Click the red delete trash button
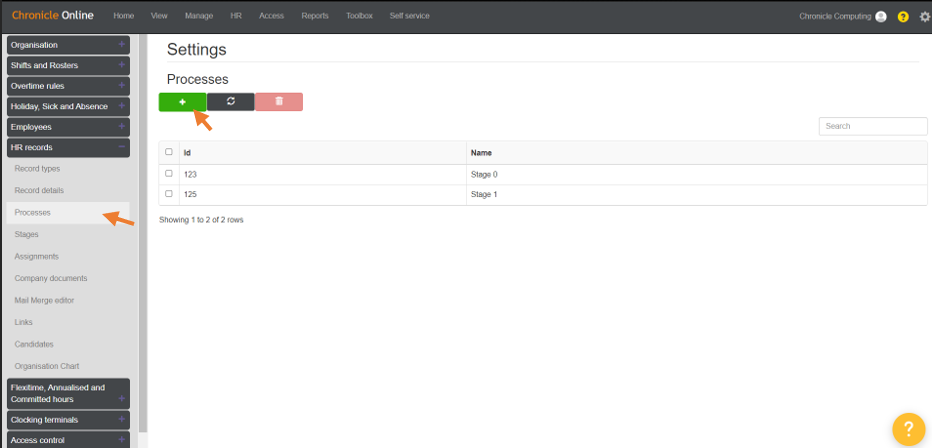Screen dimensions: 932x448 tap(279, 102)
